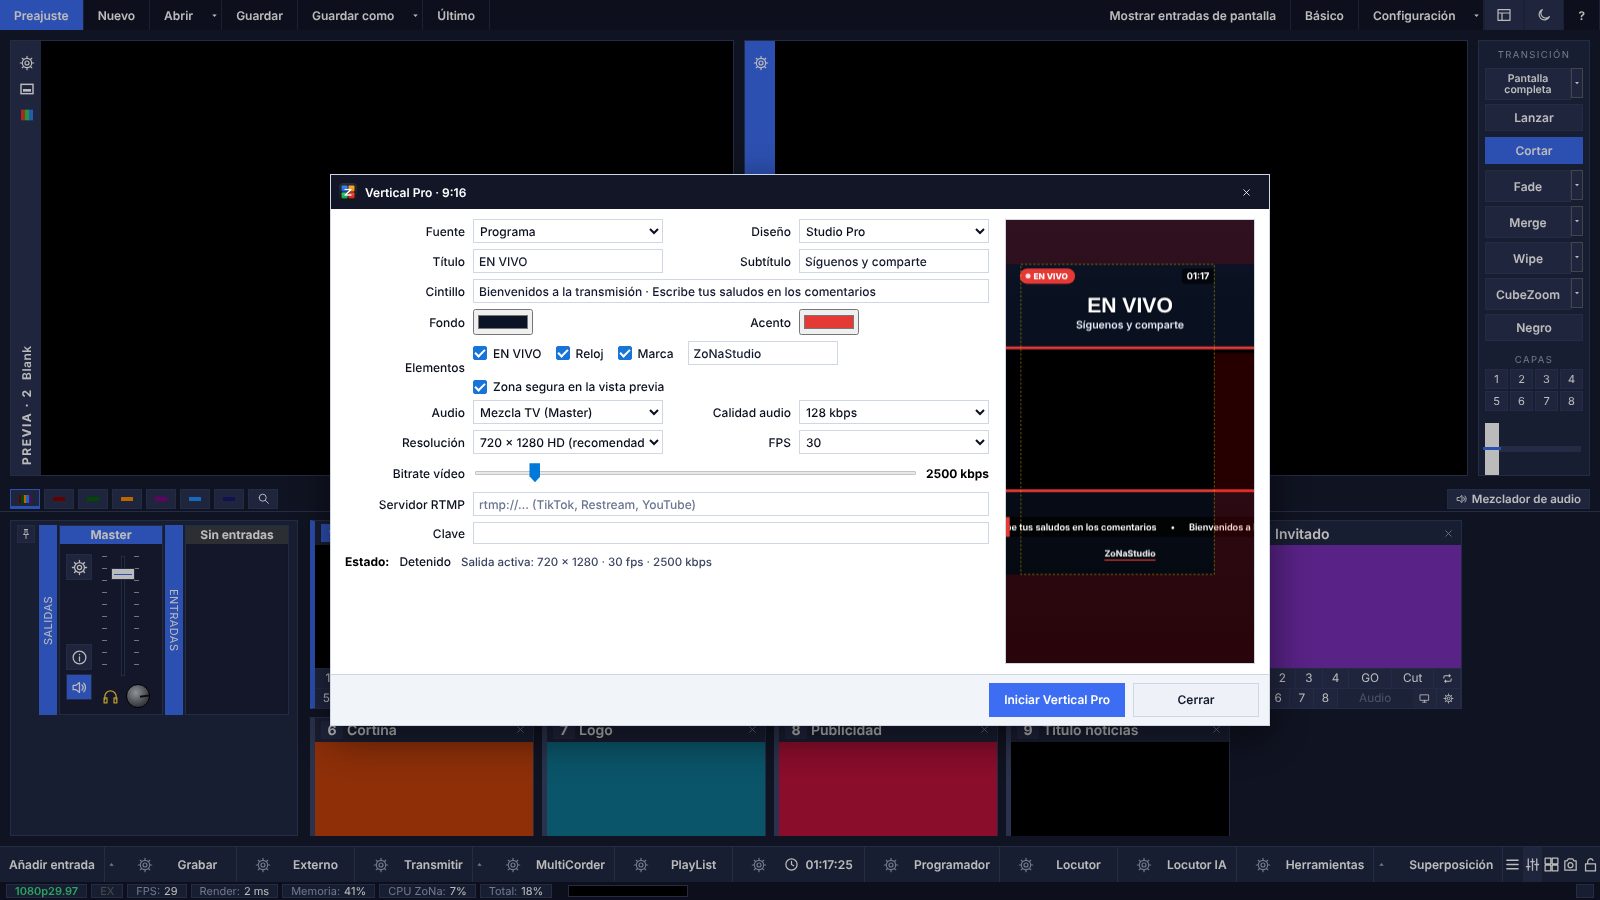
Task: Open help via the question mark icon
Action: pos(1581,15)
